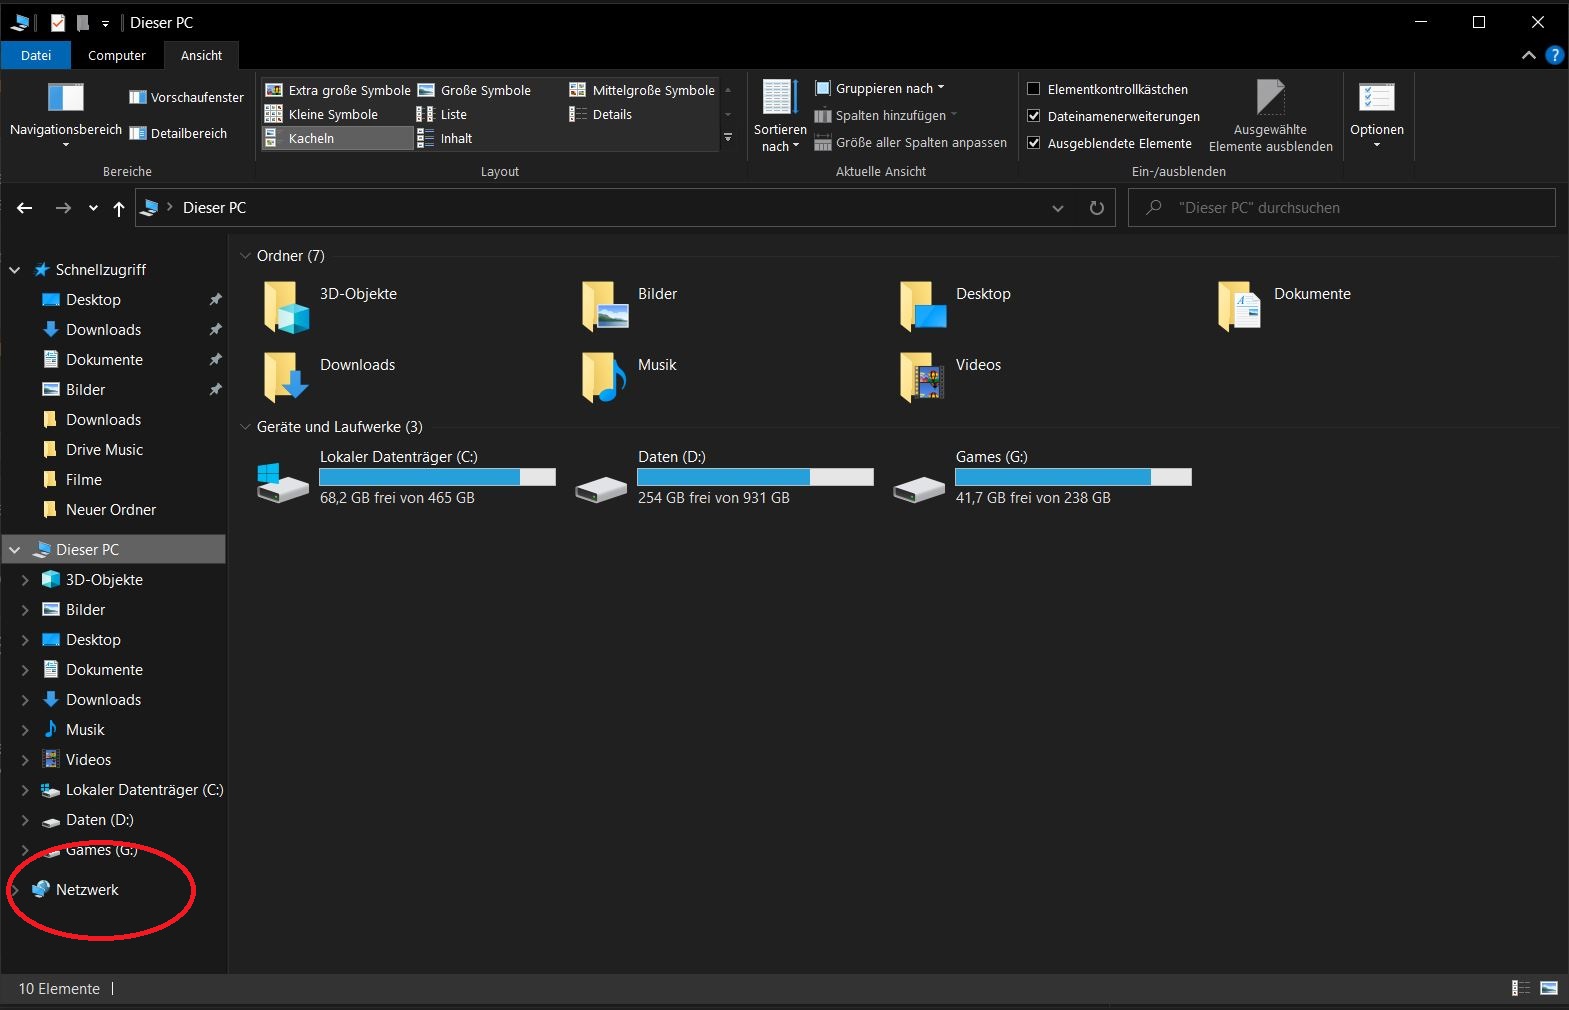This screenshot has width=1569, height=1010.
Task: Switch layout to Liste
Action: pos(442,114)
